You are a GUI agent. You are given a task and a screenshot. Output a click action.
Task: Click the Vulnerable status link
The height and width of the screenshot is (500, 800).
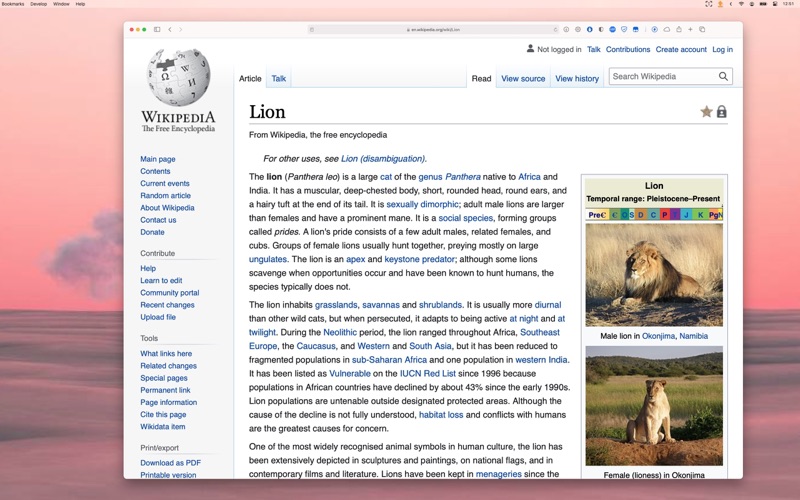(x=350, y=373)
